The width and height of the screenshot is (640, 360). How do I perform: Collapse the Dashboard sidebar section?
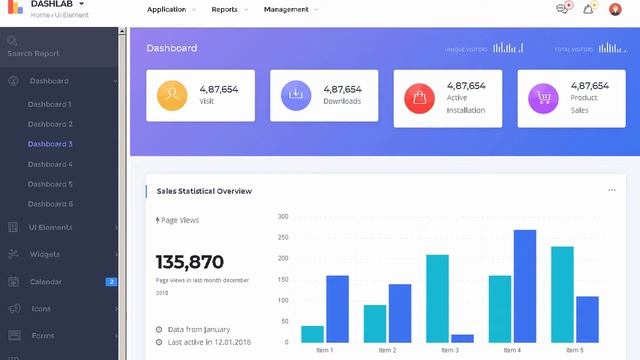pyautogui.click(x=116, y=81)
